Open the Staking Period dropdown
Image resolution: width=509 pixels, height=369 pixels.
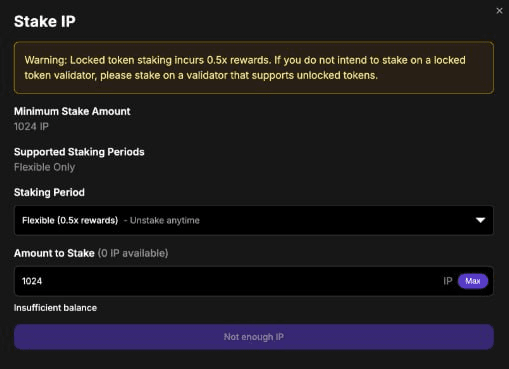pos(254,220)
